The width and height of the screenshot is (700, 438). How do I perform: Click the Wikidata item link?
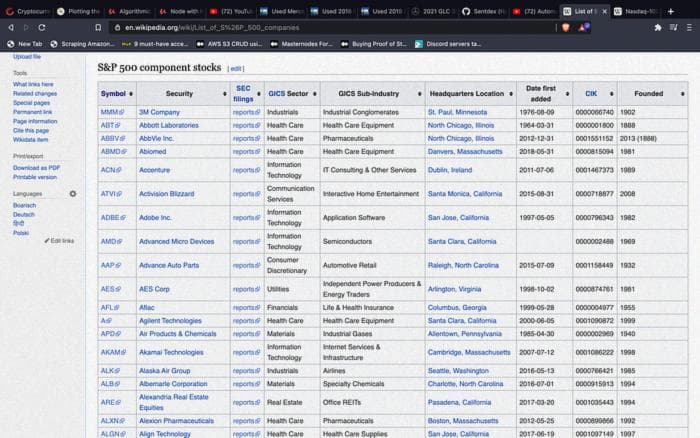pos(30,140)
